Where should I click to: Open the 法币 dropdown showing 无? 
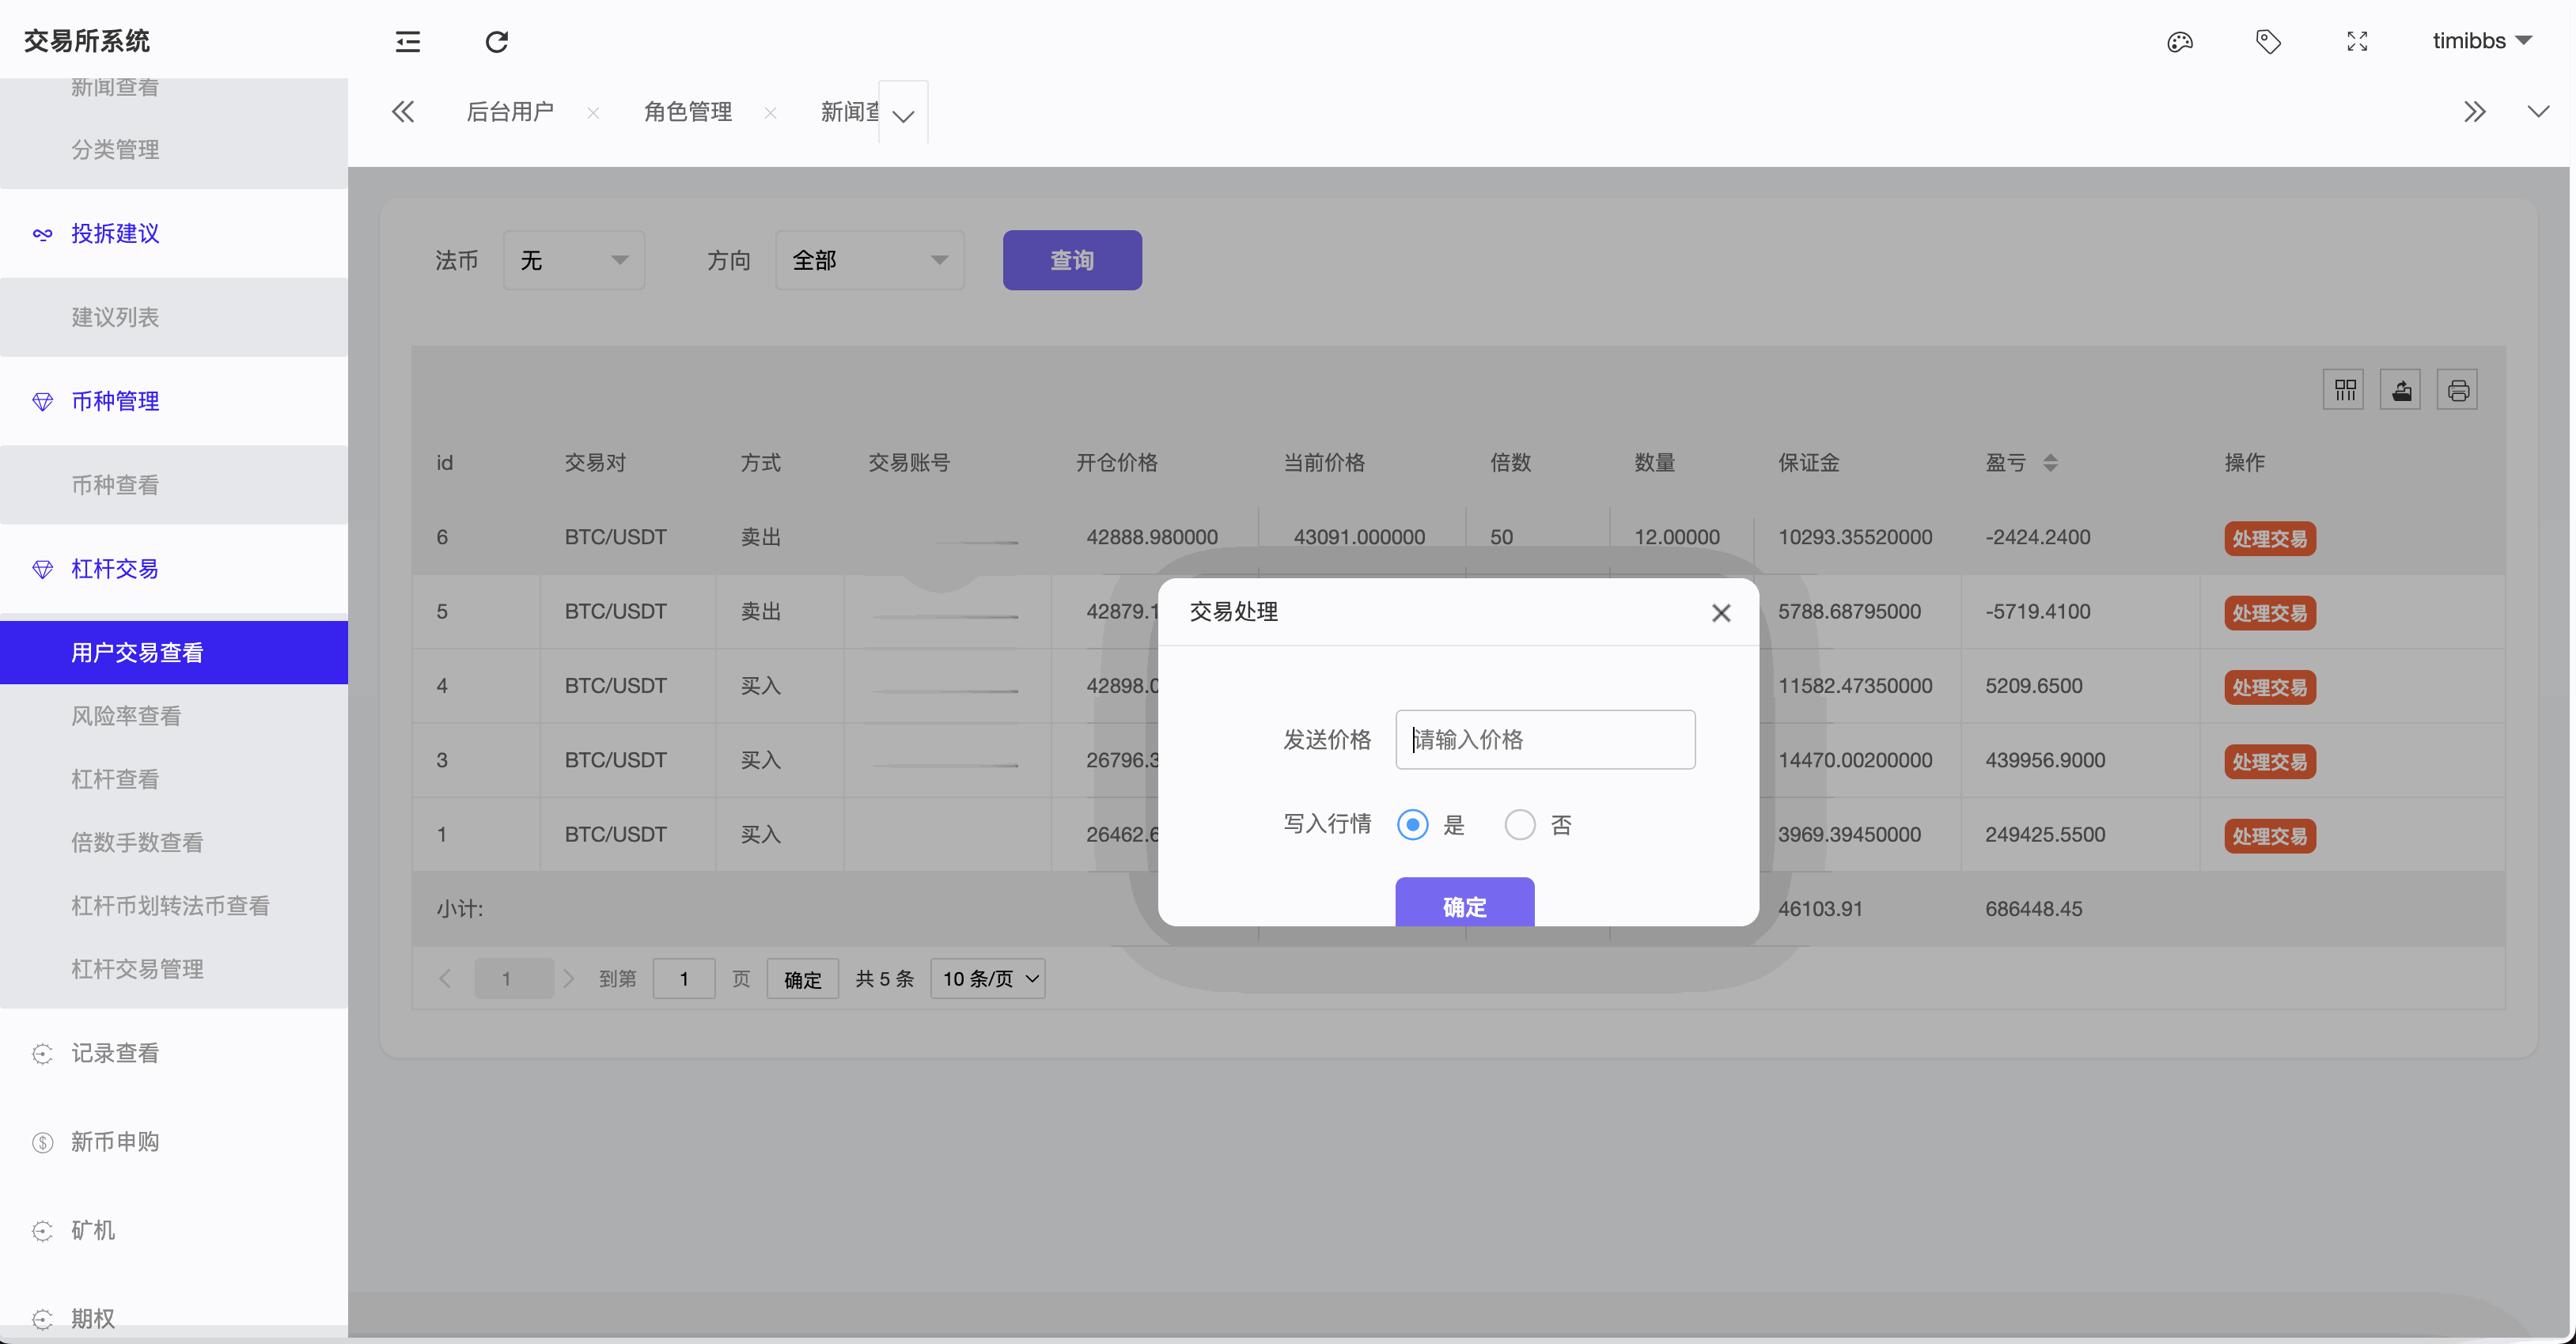point(573,260)
